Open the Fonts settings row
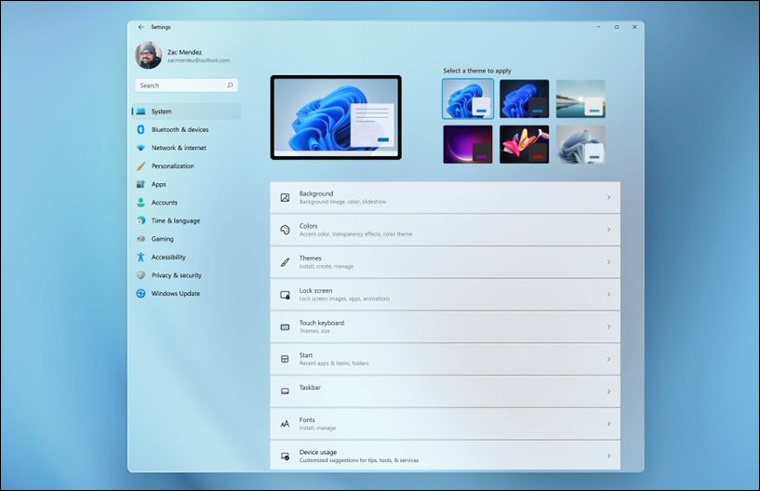 tap(445, 424)
